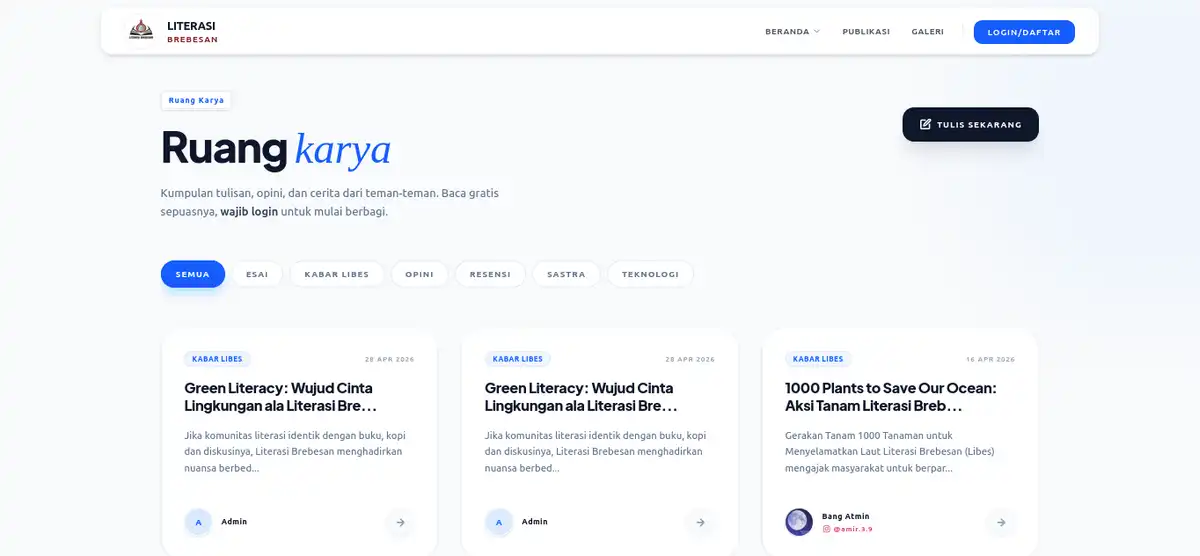Click Bang Atmin author name

pyautogui.click(x=846, y=516)
